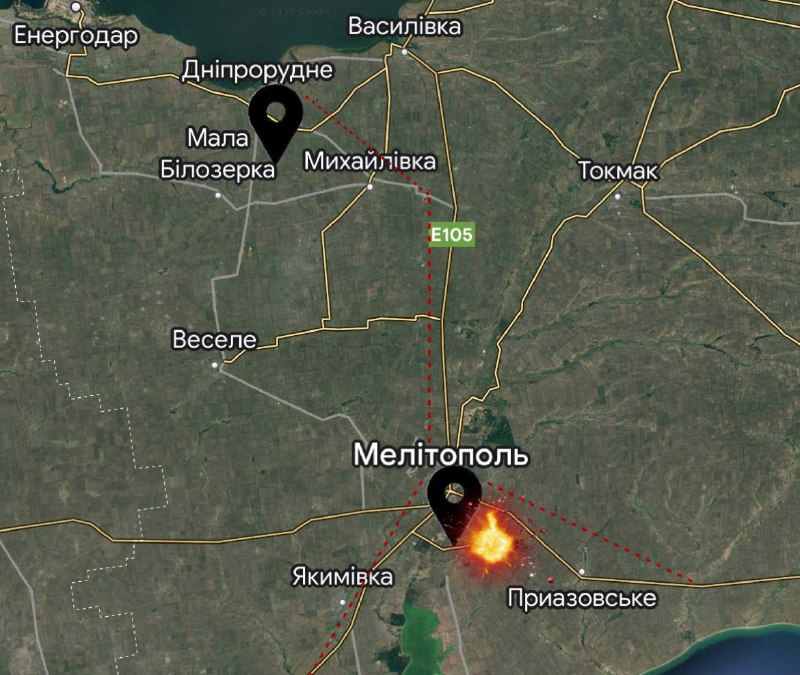Image resolution: width=800 pixels, height=675 pixels.
Task: Click the Енергодар label
Action: [76, 36]
